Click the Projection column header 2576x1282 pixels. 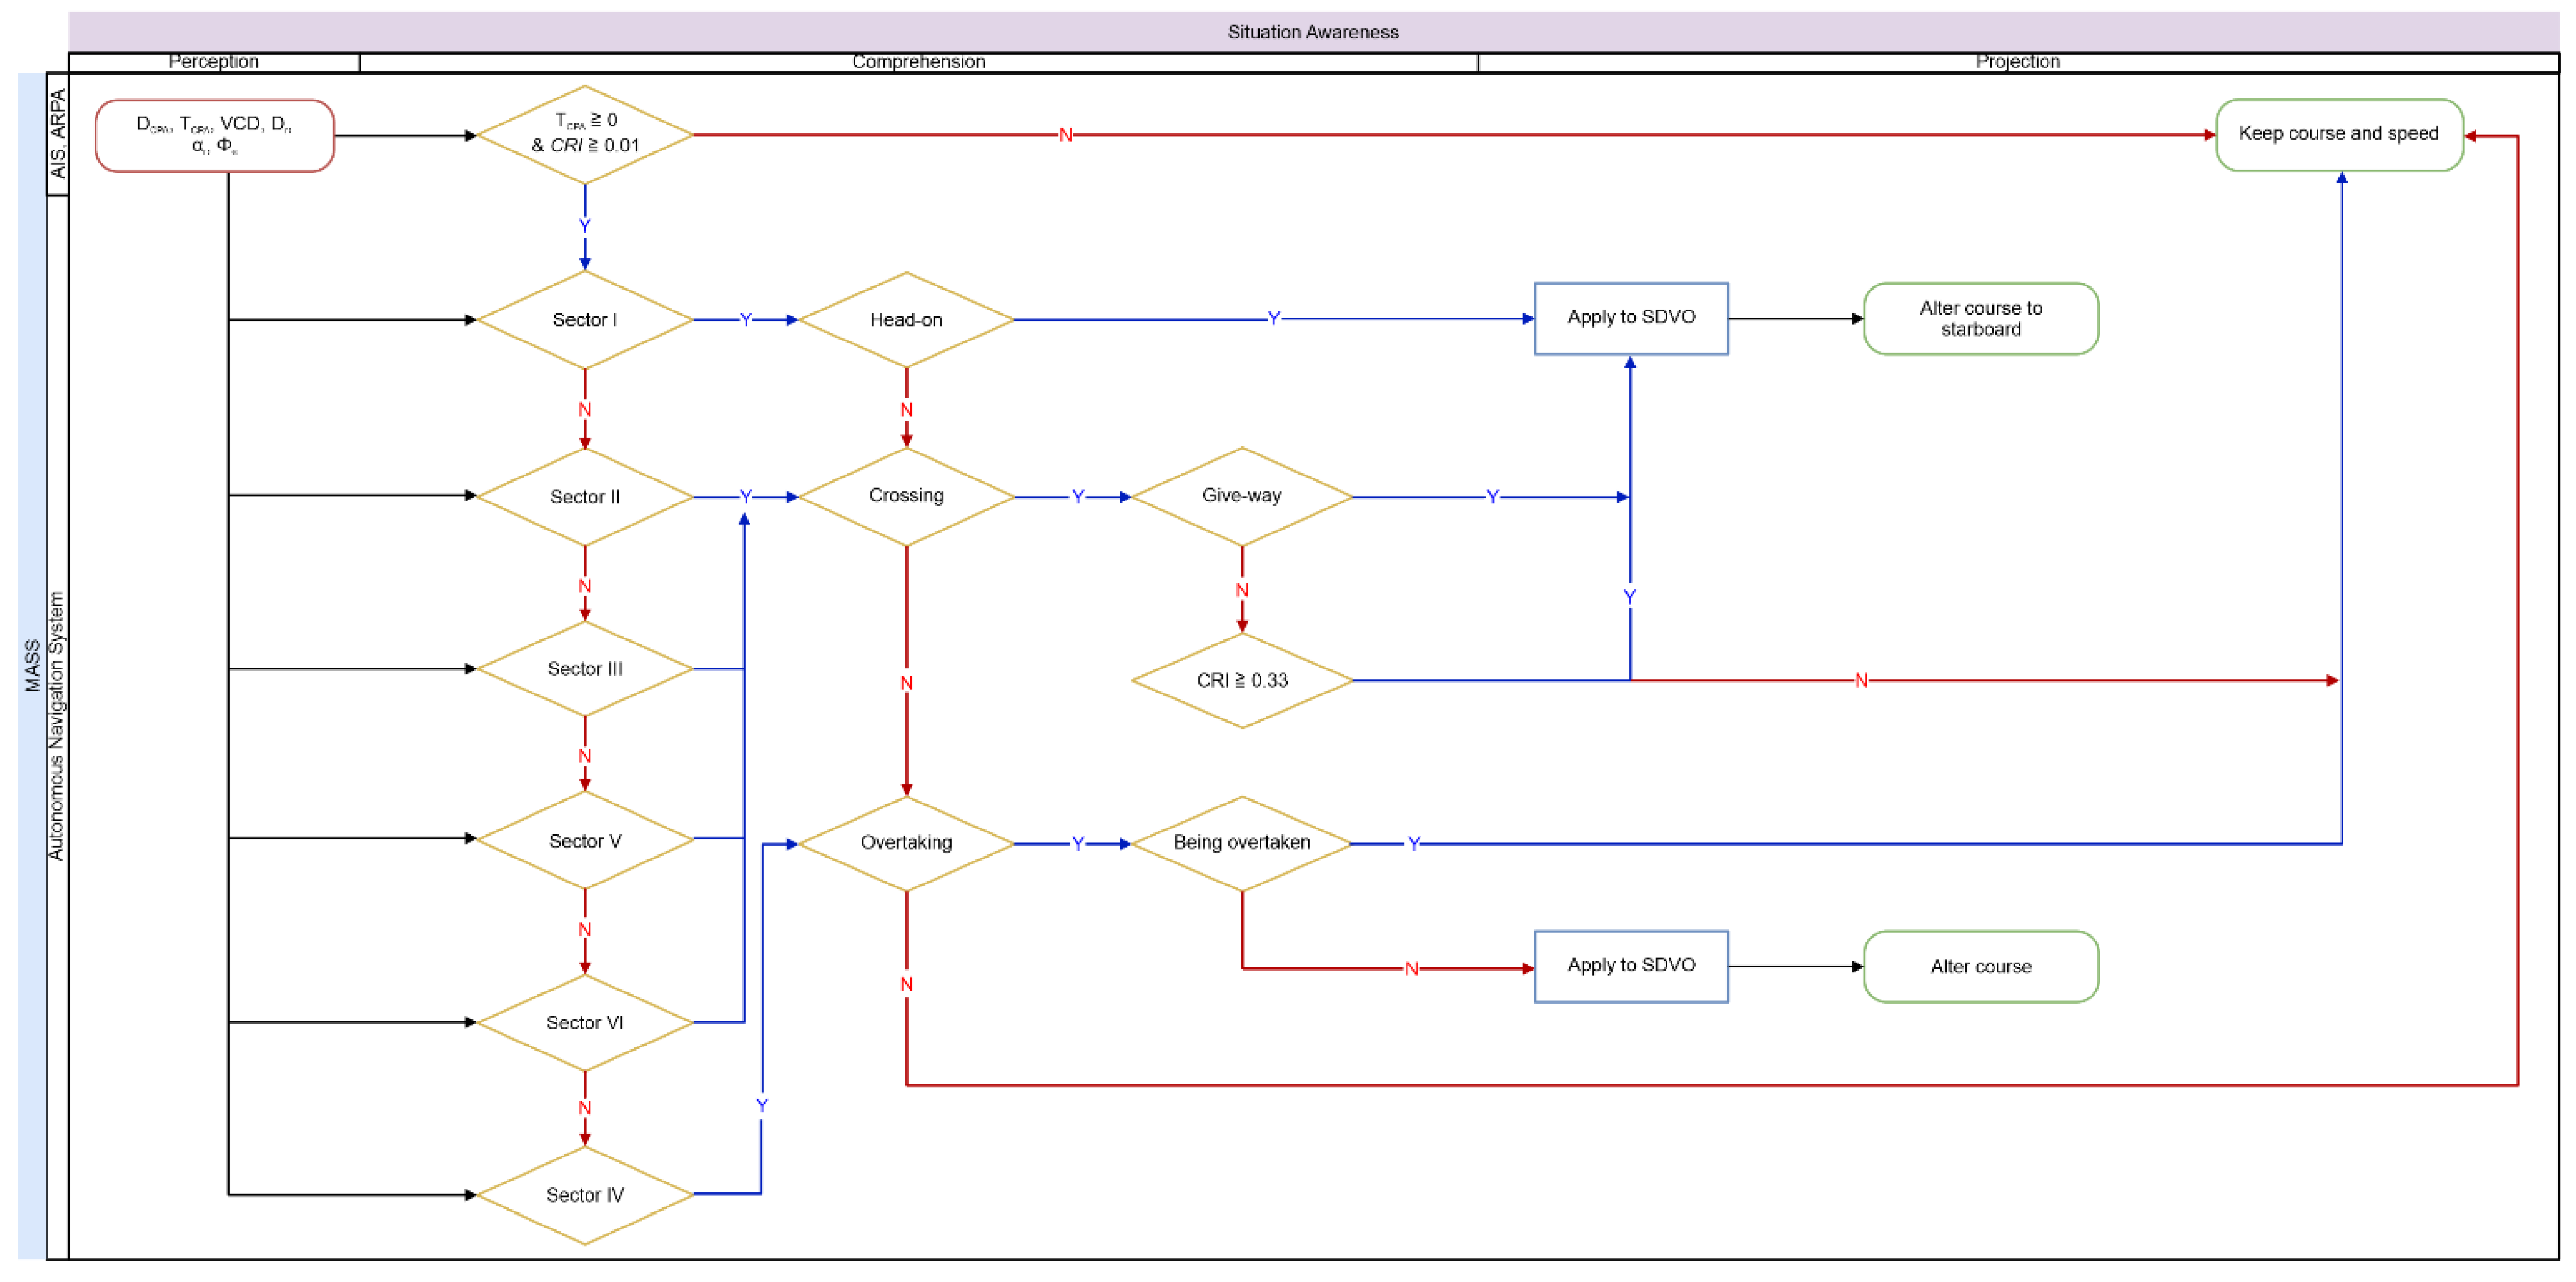[x=2017, y=62]
